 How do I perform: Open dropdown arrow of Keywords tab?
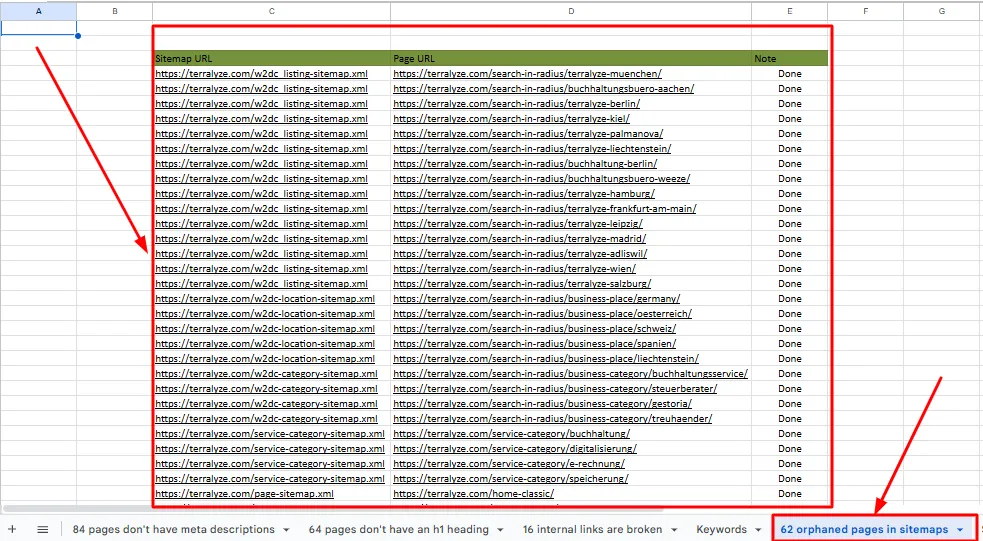[759, 530]
